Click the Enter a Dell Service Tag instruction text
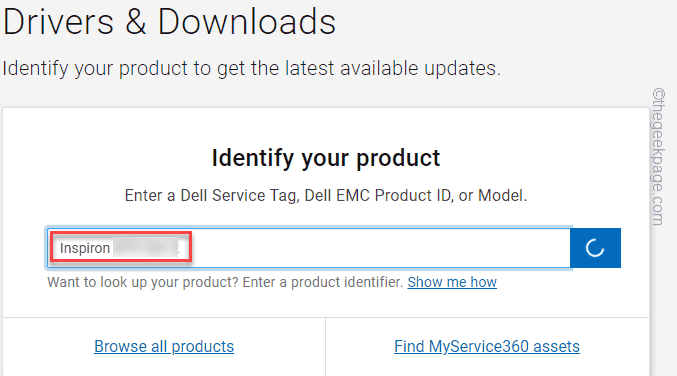Viewport: 677px width, 376px height. coord(326,196)
